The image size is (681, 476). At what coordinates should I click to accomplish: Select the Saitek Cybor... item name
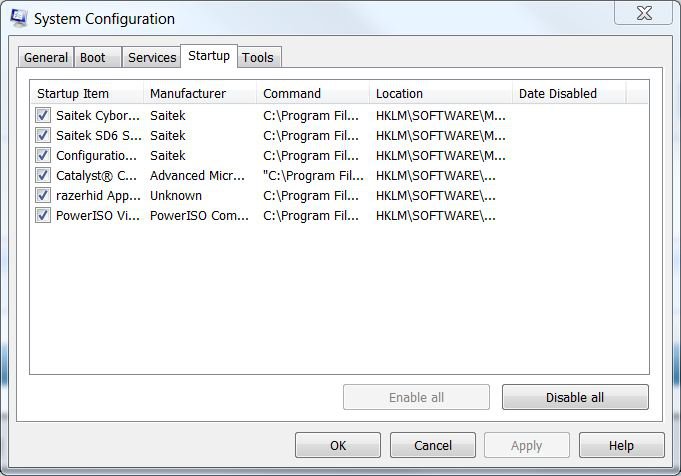pos(98,116)
